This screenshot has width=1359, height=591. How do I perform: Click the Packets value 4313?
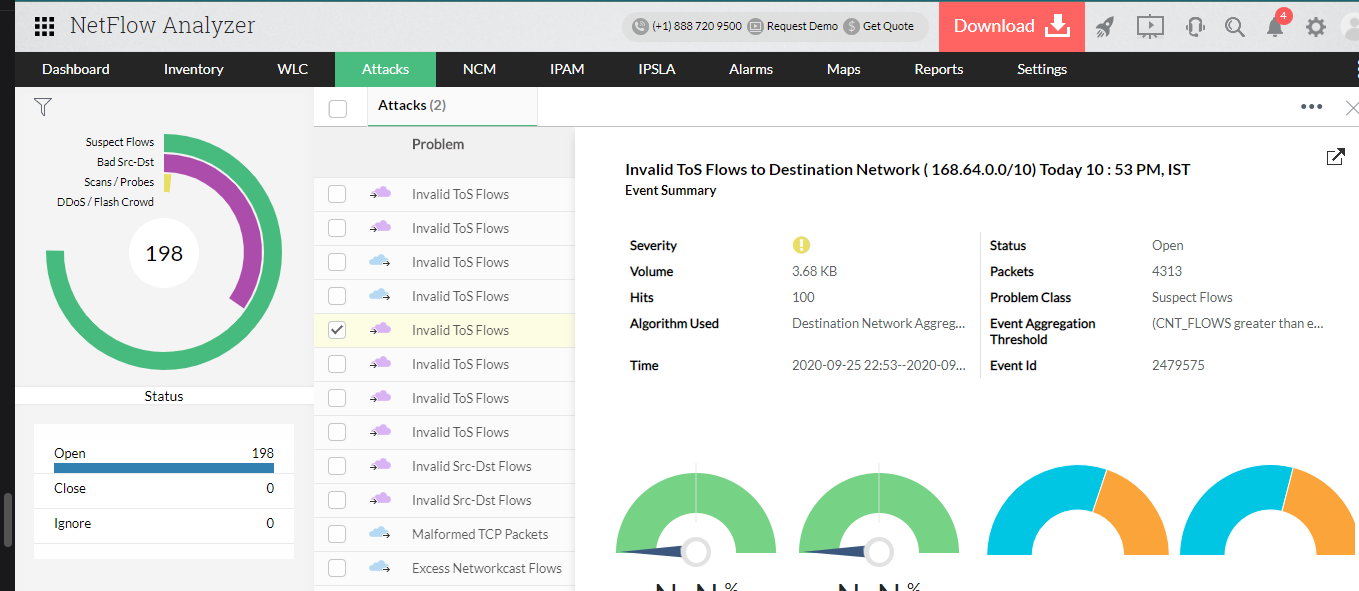(x=1167, y=271)
